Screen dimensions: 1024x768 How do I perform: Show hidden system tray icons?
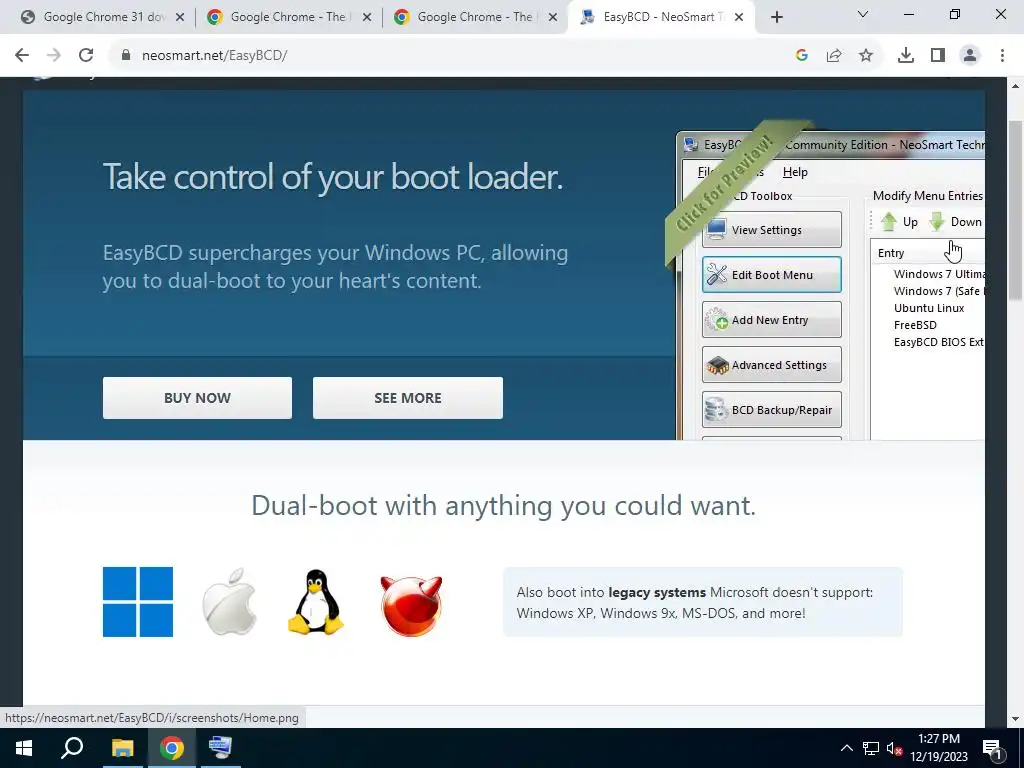[846, 748]
